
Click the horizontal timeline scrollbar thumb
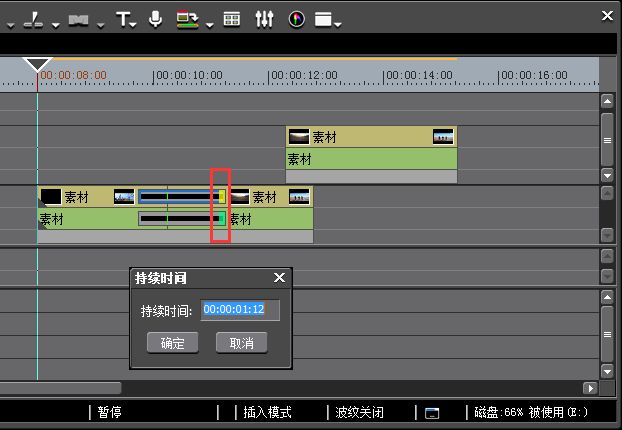coord(60,388)
